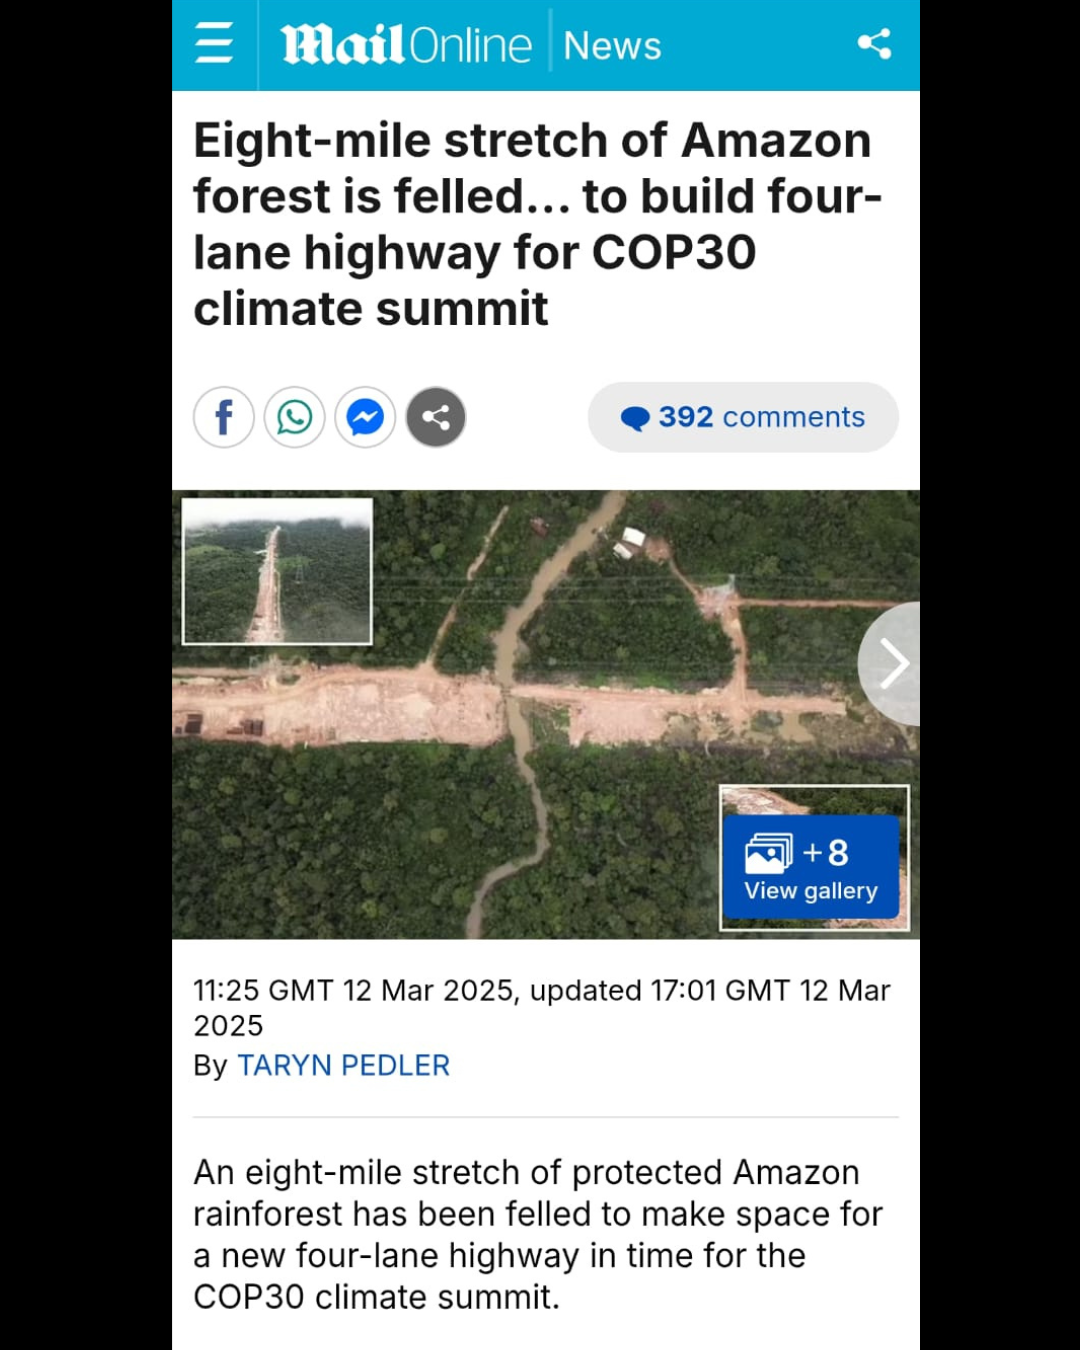Share article via Messenger

[x=365, y=417]
